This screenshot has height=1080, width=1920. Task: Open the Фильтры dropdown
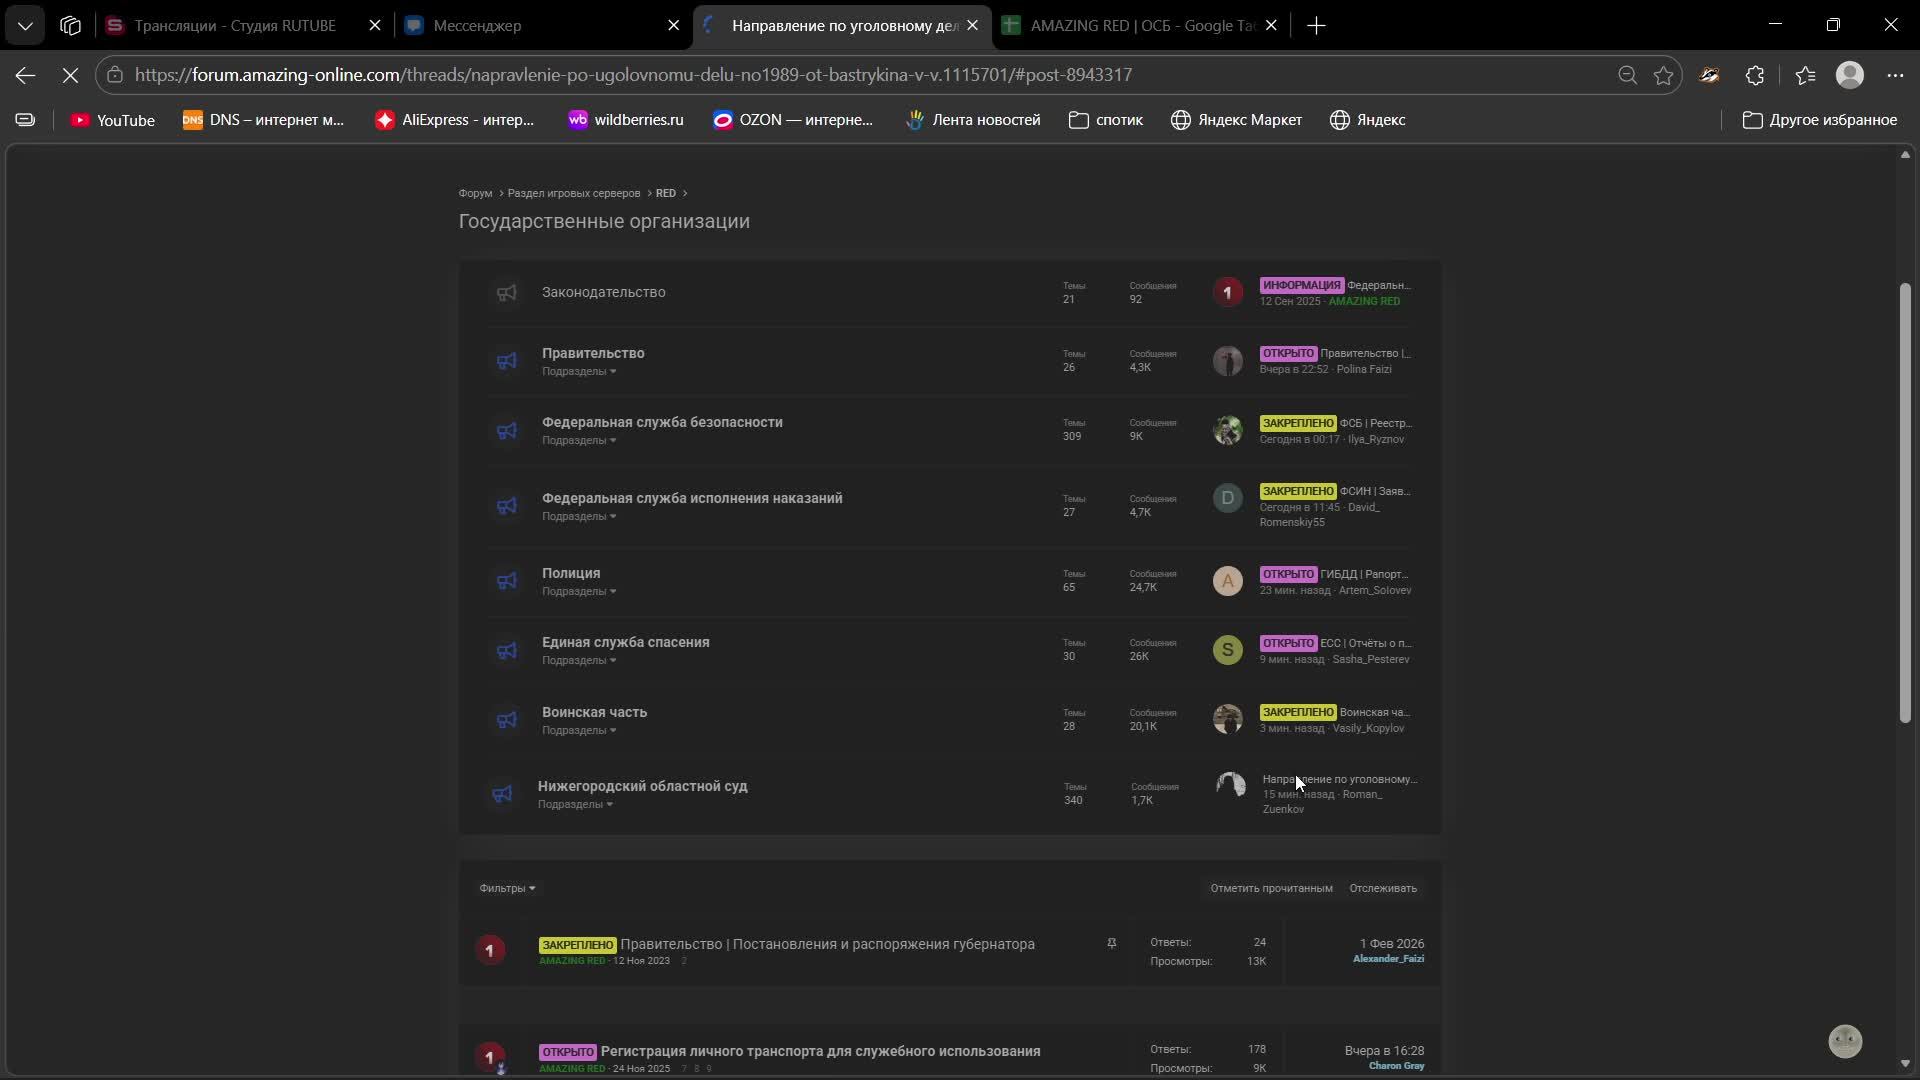(506, 888)
